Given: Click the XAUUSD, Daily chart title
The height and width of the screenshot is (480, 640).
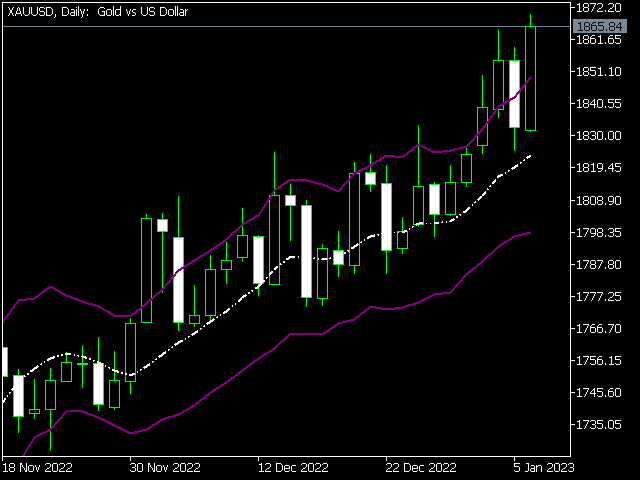Looking at the screenshot, I should (98, 12).
